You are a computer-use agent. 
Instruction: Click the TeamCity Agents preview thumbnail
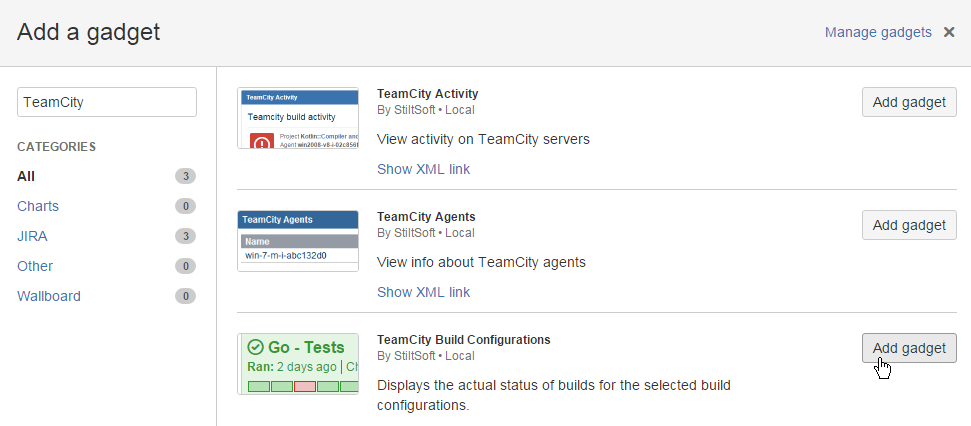[298, 241]
